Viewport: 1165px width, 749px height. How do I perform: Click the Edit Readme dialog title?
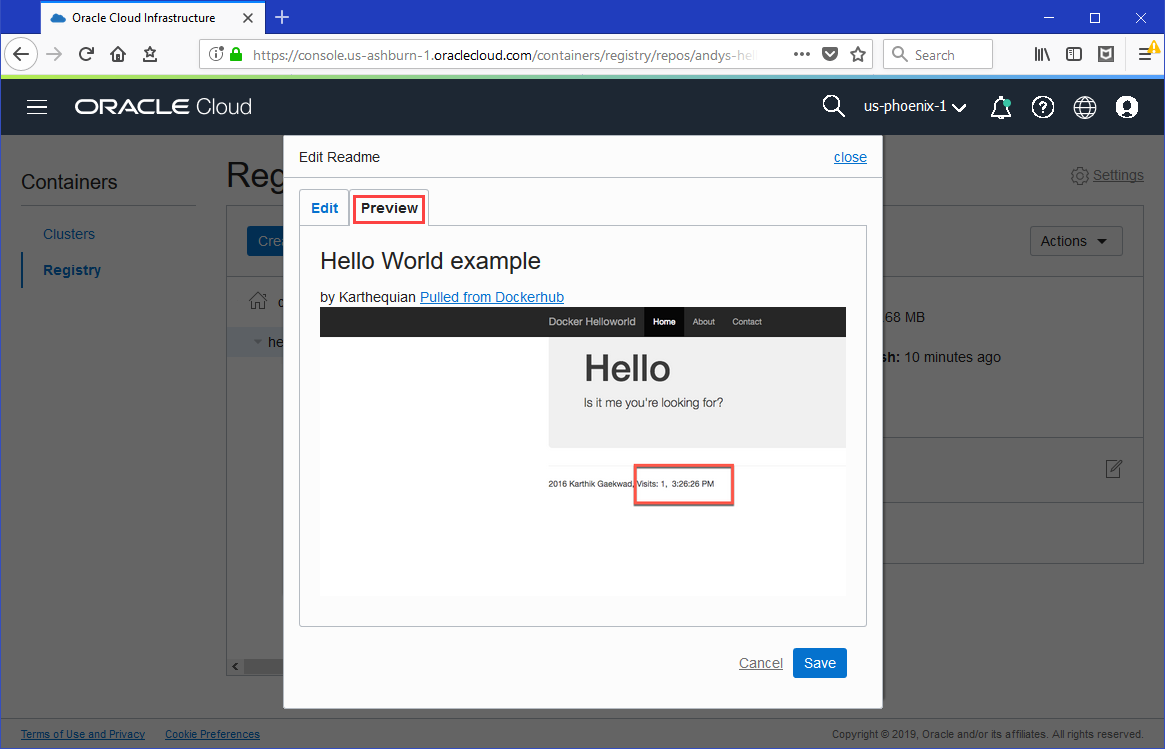coord(340,157)
